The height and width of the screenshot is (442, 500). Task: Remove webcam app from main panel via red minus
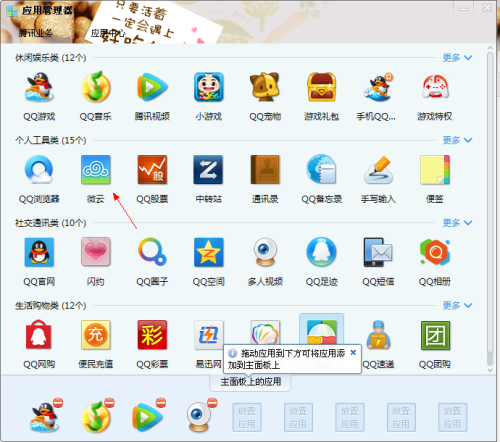point(212,403)
